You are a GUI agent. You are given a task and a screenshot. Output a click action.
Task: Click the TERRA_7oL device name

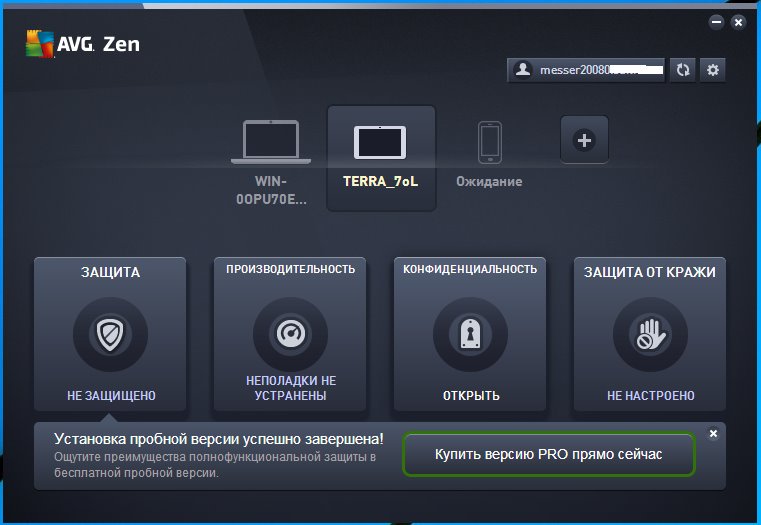(380, 181)
